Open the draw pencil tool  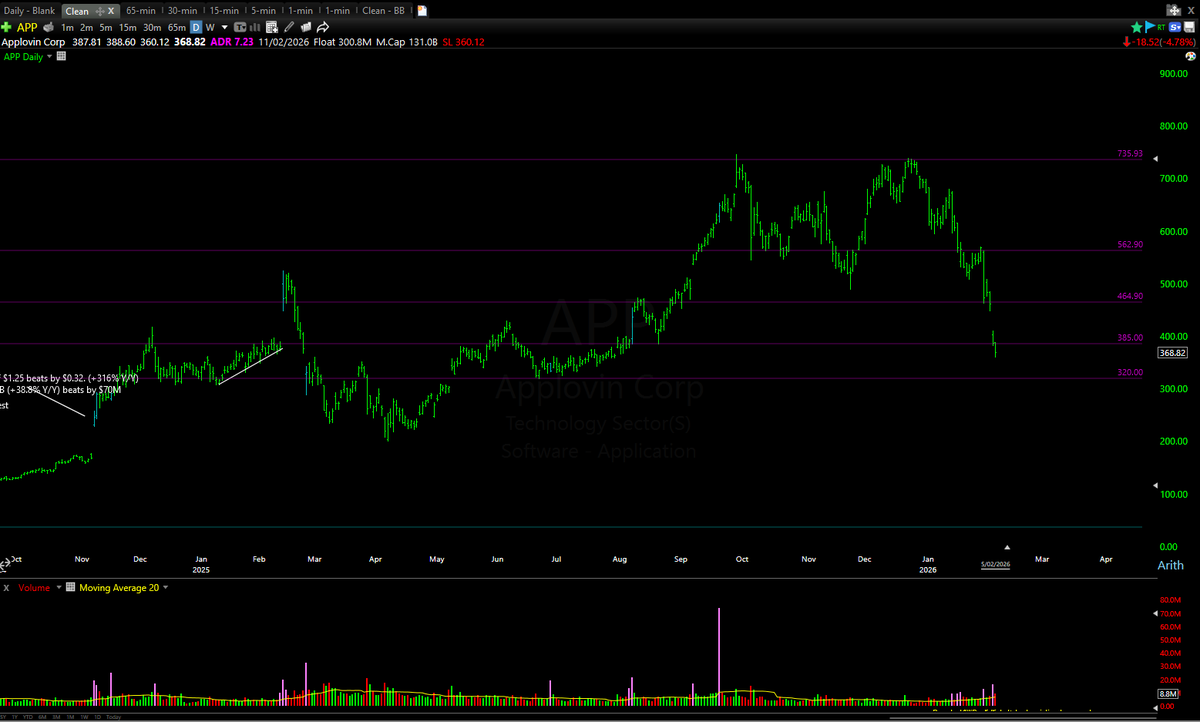(x=290, y=27)
